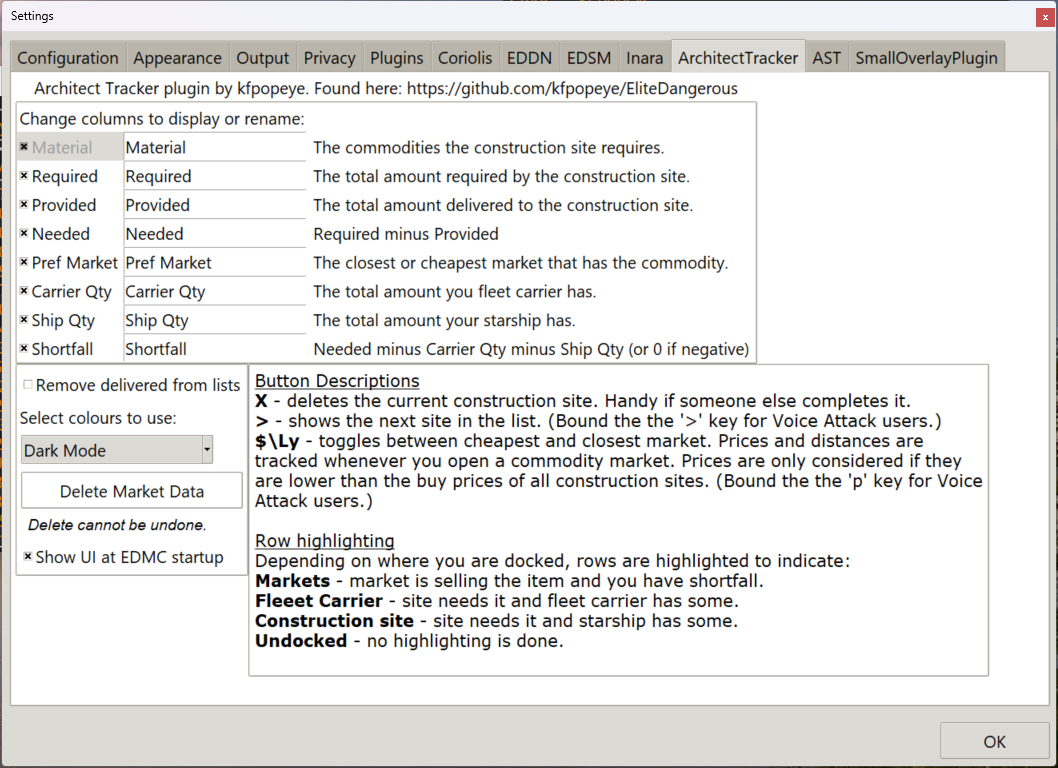Click the bold 'Fleeet Carrier' entry
The image size is (1058, 768).
pos(318,601)
